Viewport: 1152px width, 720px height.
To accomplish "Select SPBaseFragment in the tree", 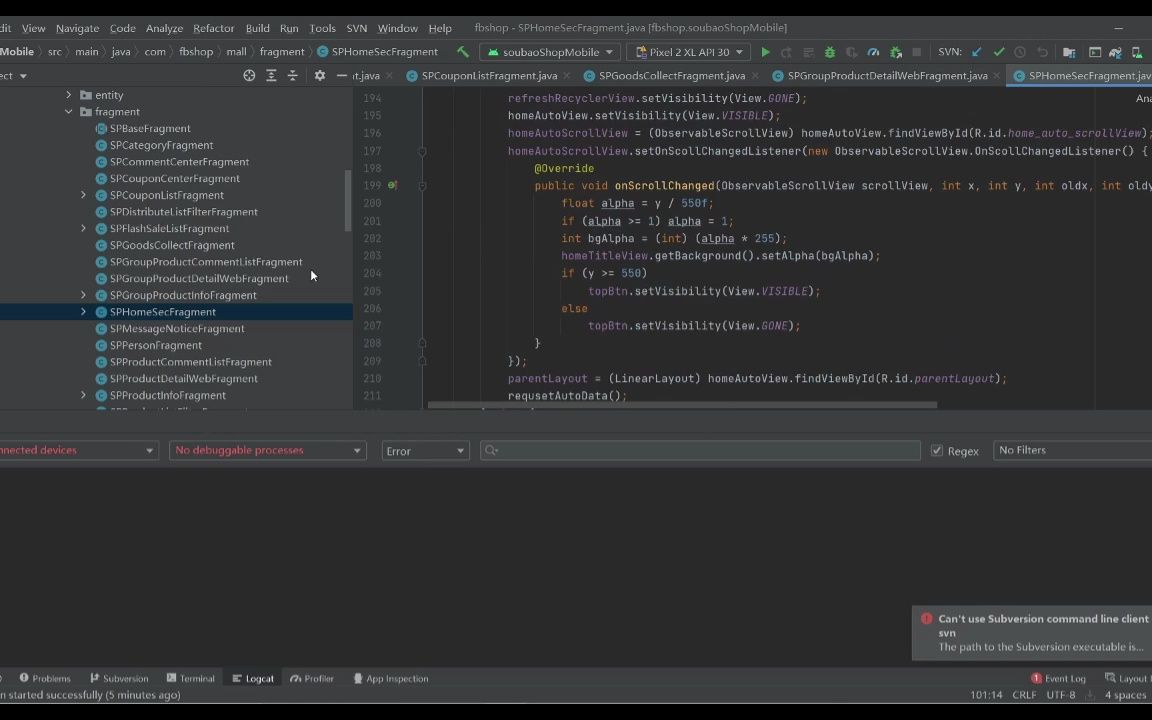I will click(150, 128).
